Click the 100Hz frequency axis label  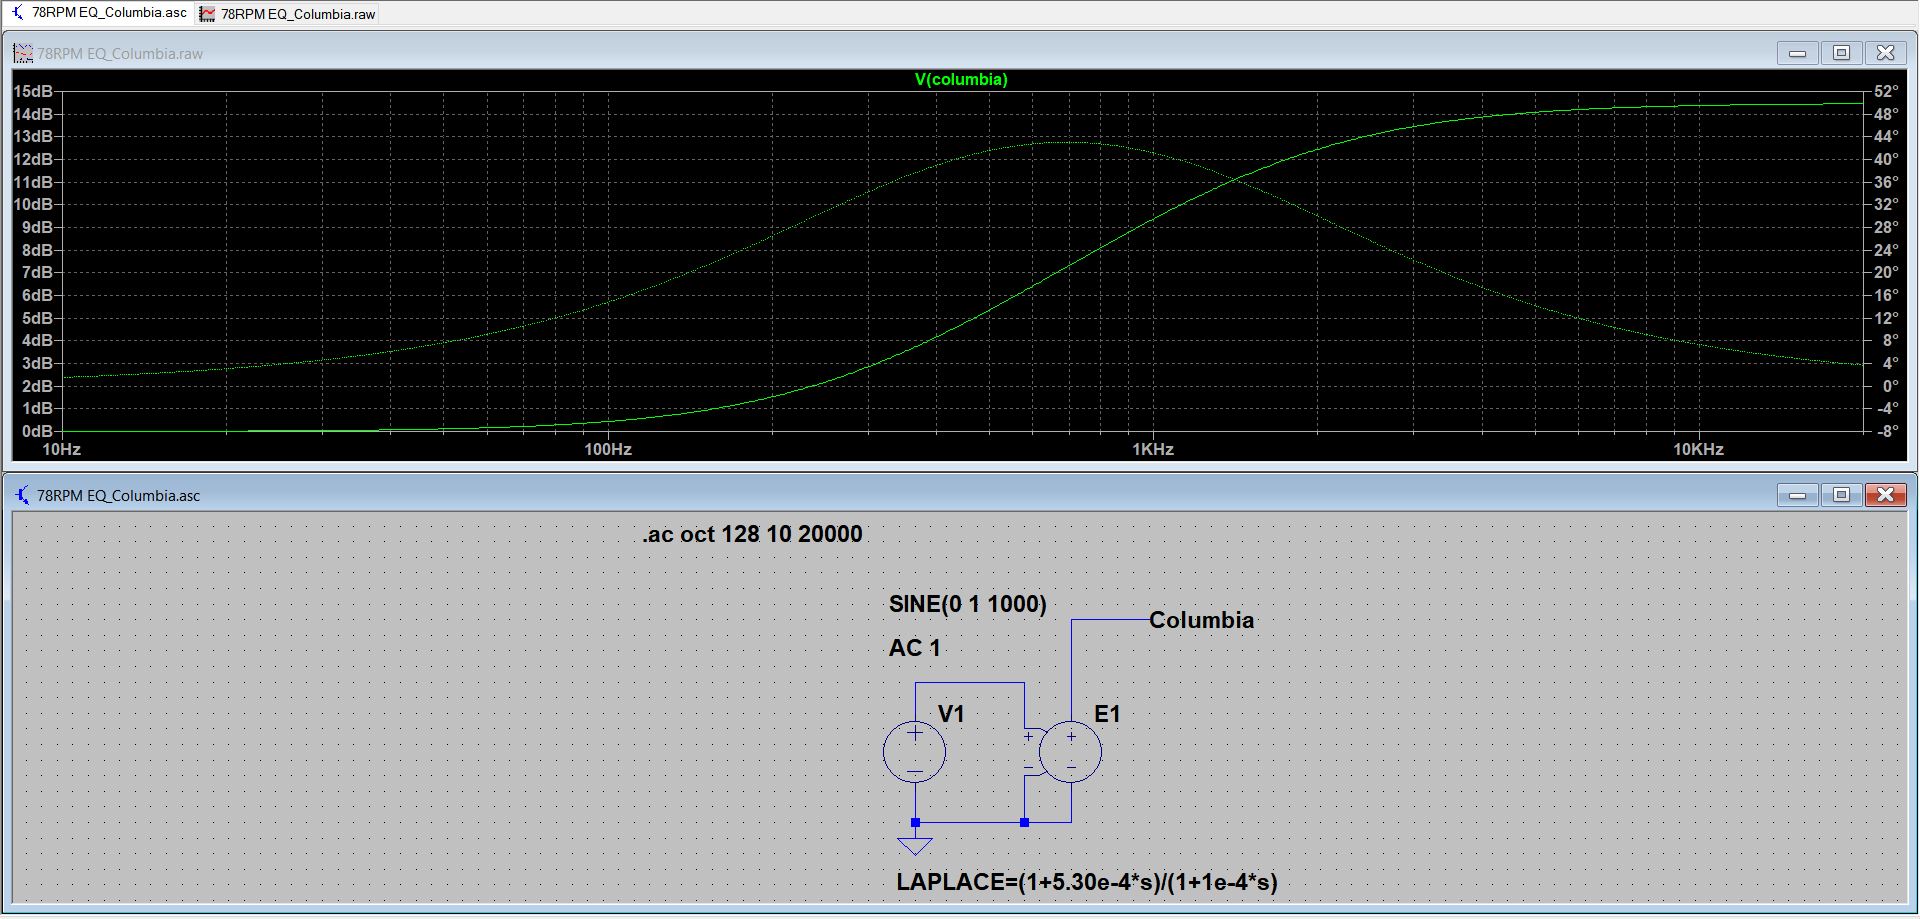click(608, 450)
